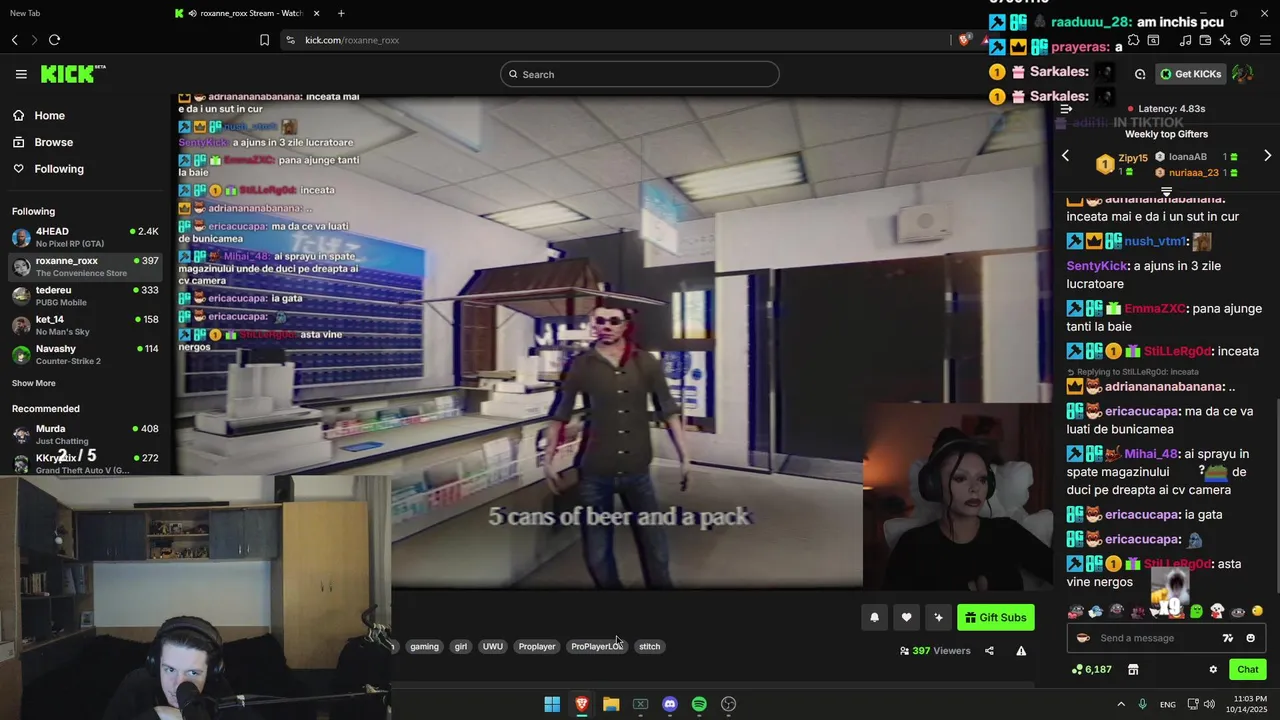Viewport: 1280px width, 720px height.
Task: Open tedereu PUBG Mobile channel
Action: click(x=85, y=296)
